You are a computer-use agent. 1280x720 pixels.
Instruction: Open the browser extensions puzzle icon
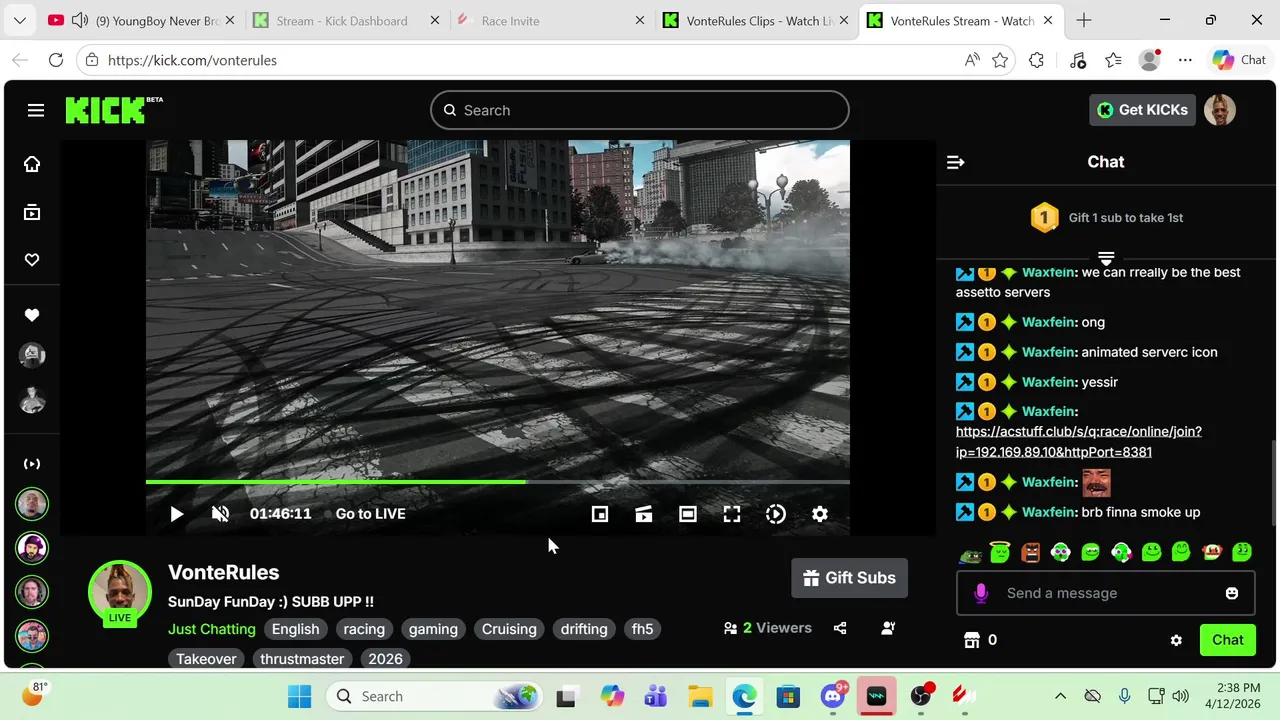tap(1036, 60)
